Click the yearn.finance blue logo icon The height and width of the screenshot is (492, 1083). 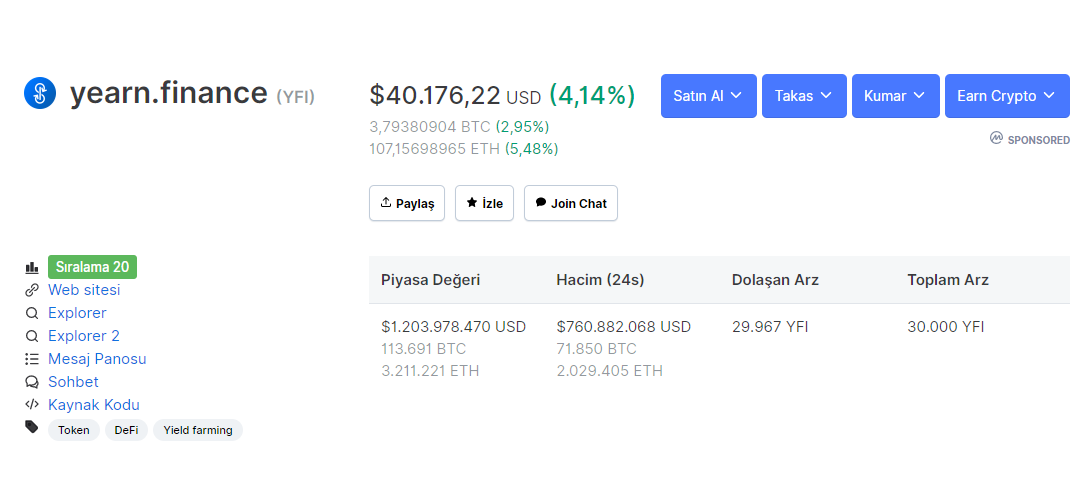39,93
